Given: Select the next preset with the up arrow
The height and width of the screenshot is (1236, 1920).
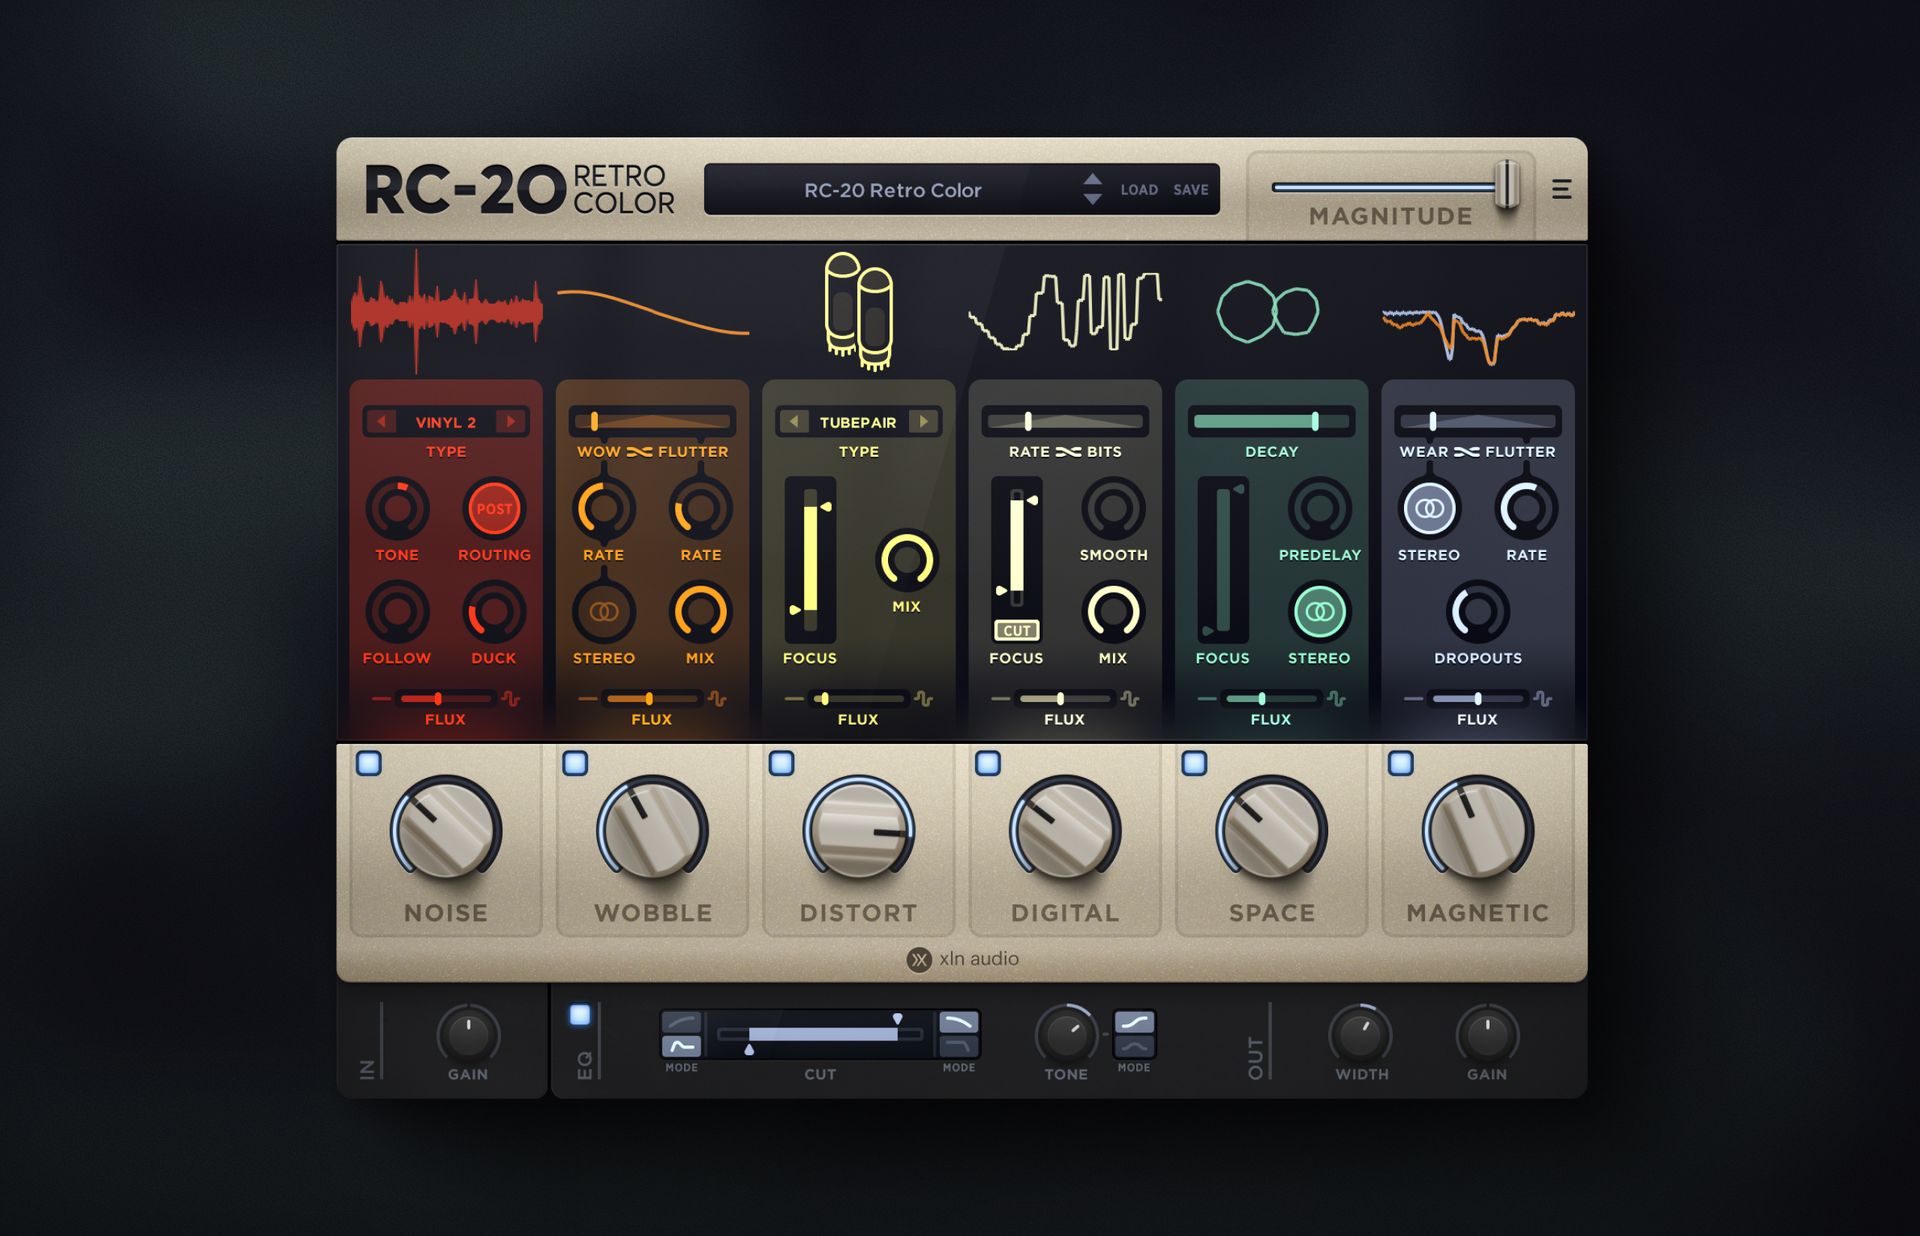Looking at the screenshot, I should click(x=1092, y=179).
